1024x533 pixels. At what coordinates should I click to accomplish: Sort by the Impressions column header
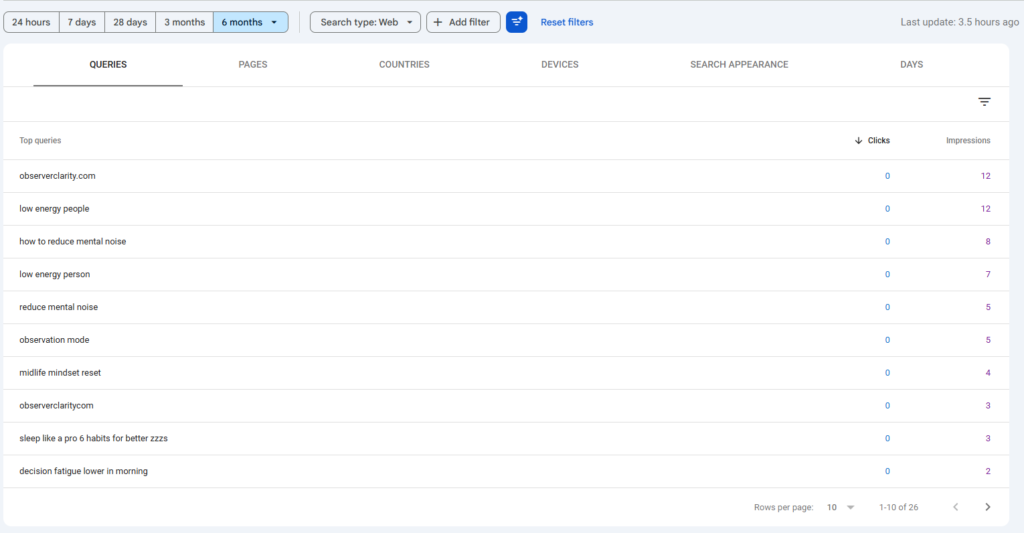(968, 140)
